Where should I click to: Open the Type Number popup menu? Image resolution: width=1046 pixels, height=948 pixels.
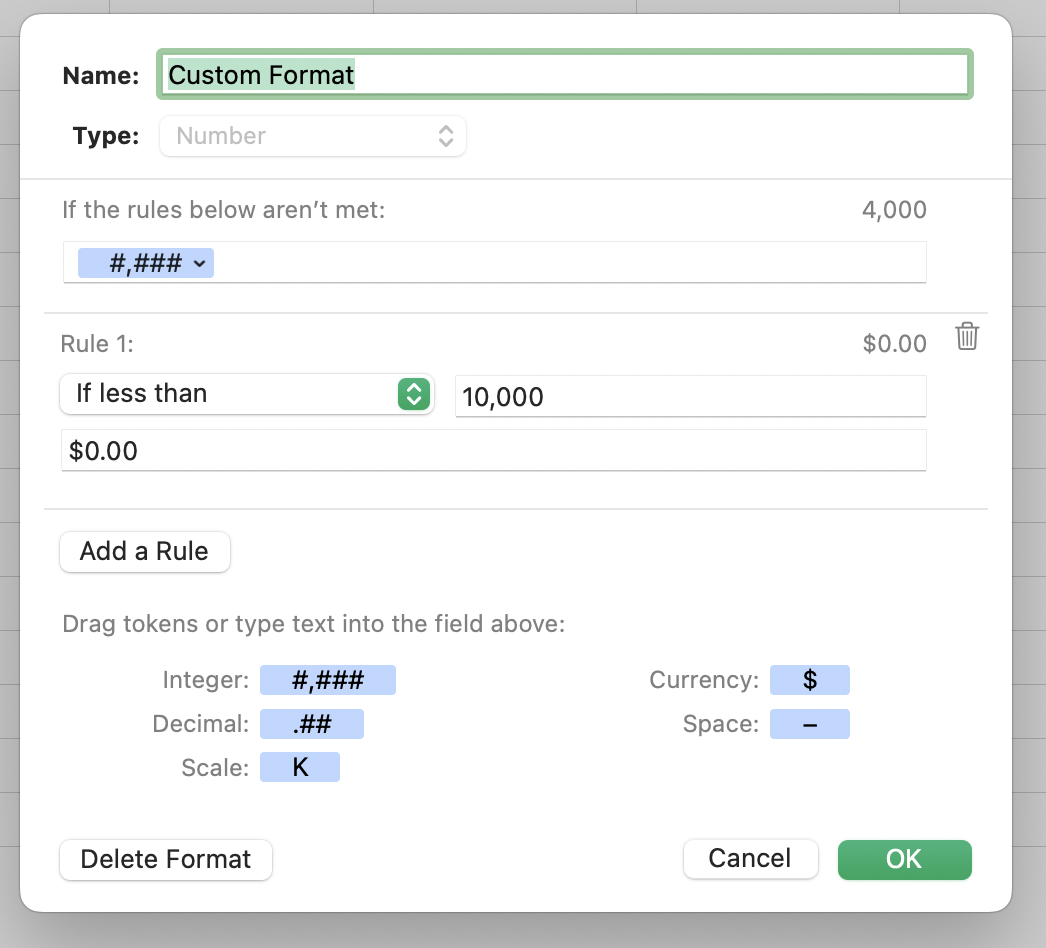pyautogui.click(x=313, y=136)
